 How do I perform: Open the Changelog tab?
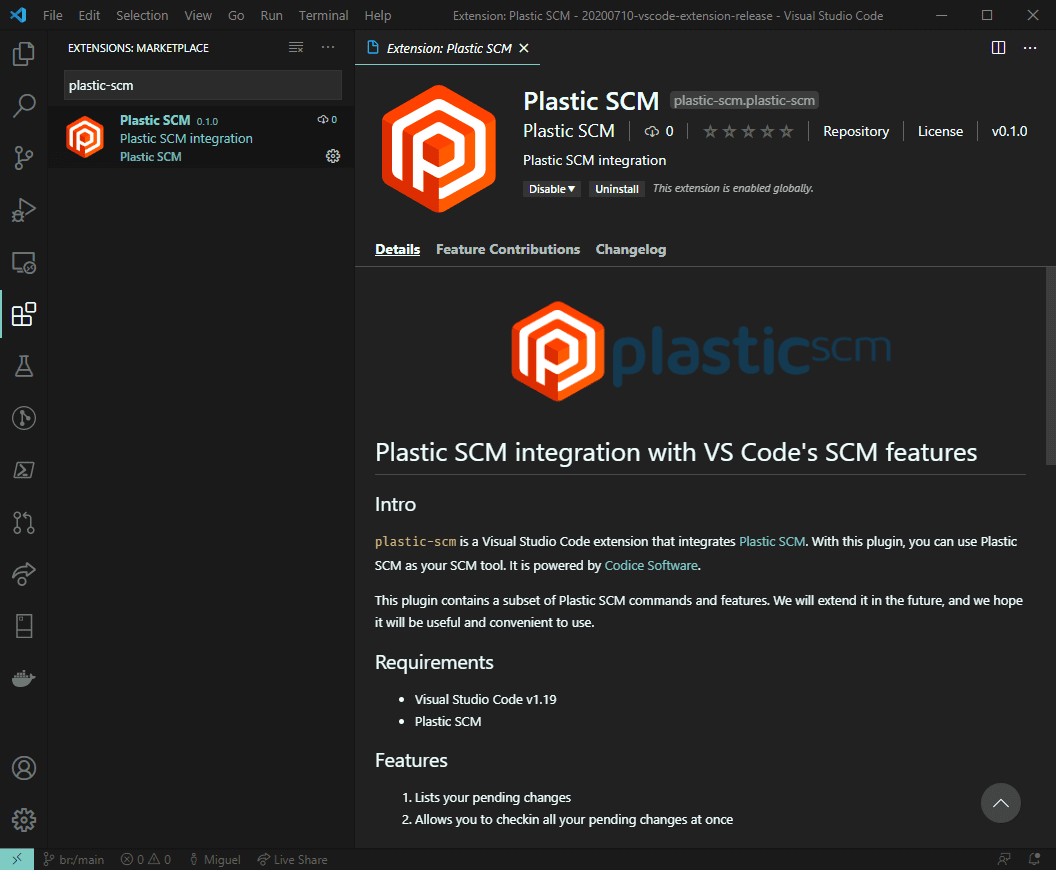(x=631, y=249)
